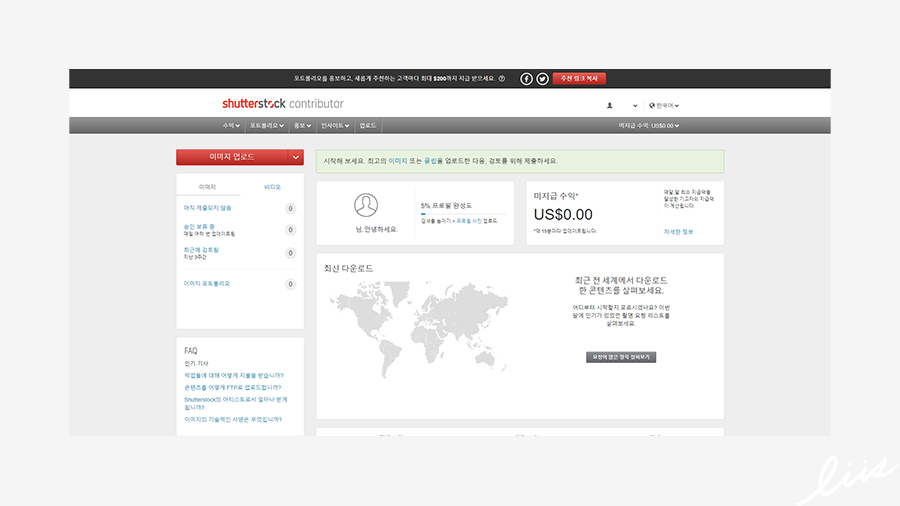This screenshot has width=900, height=506.
Task: Click the globe language icon
Action: click(x=652, y=106)
